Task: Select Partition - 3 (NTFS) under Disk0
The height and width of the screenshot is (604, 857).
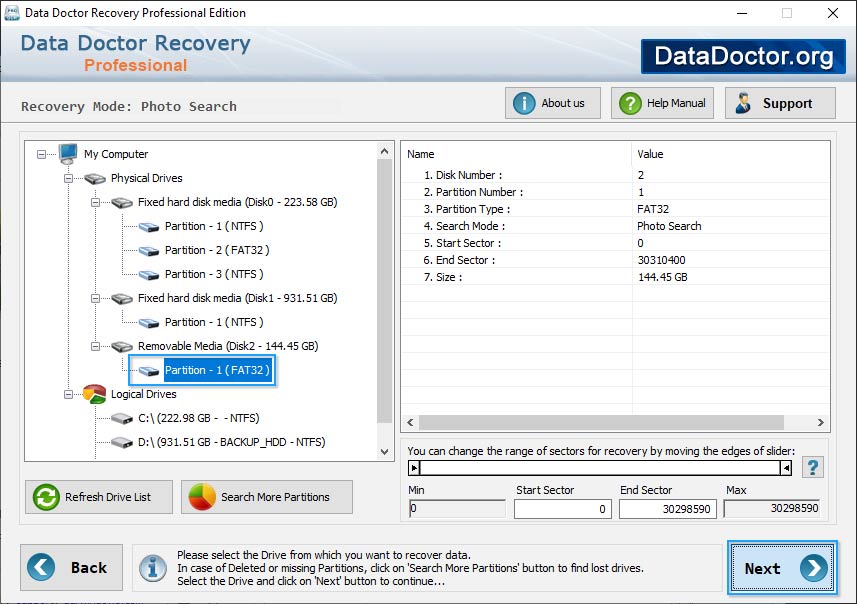Action: (214, 274)
